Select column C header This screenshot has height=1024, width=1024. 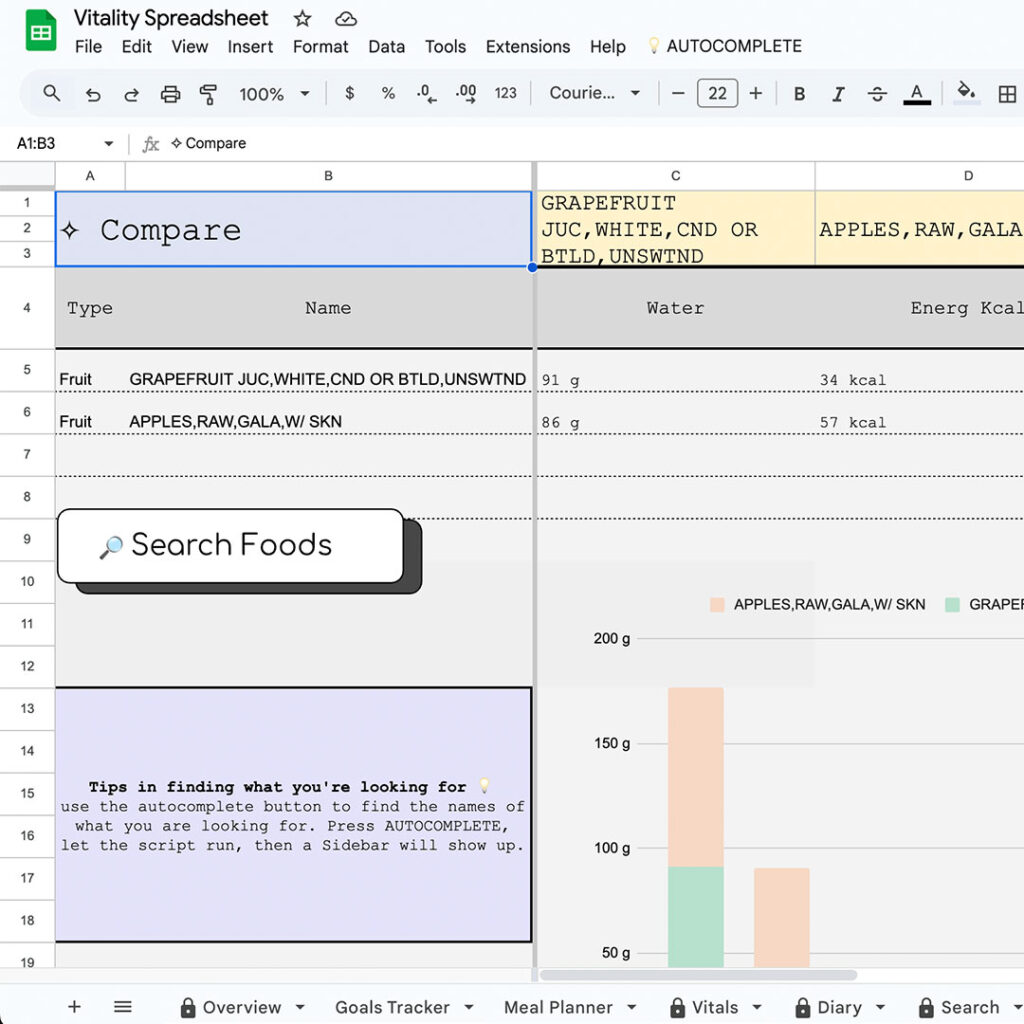(676, 176)
